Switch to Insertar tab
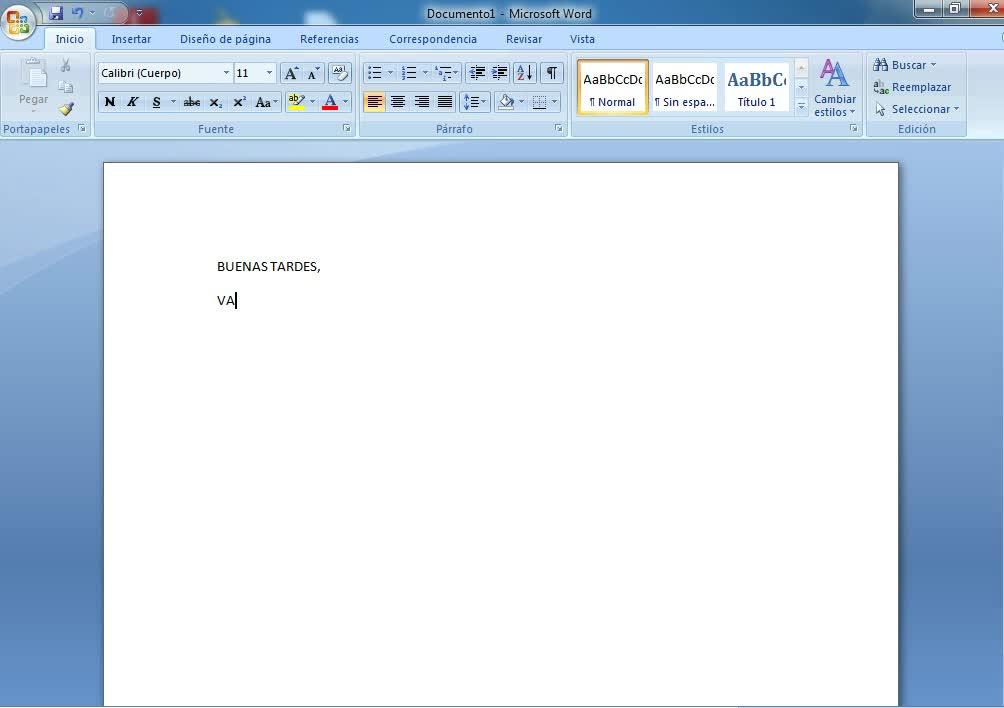 131,39
